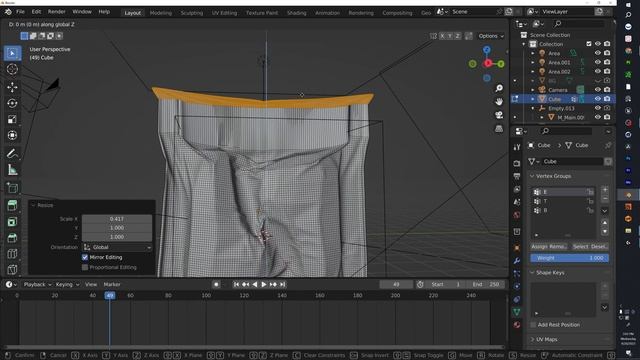Screen dimensions: 640x360
Task: Open the Render menu
Action: (56, 12)
